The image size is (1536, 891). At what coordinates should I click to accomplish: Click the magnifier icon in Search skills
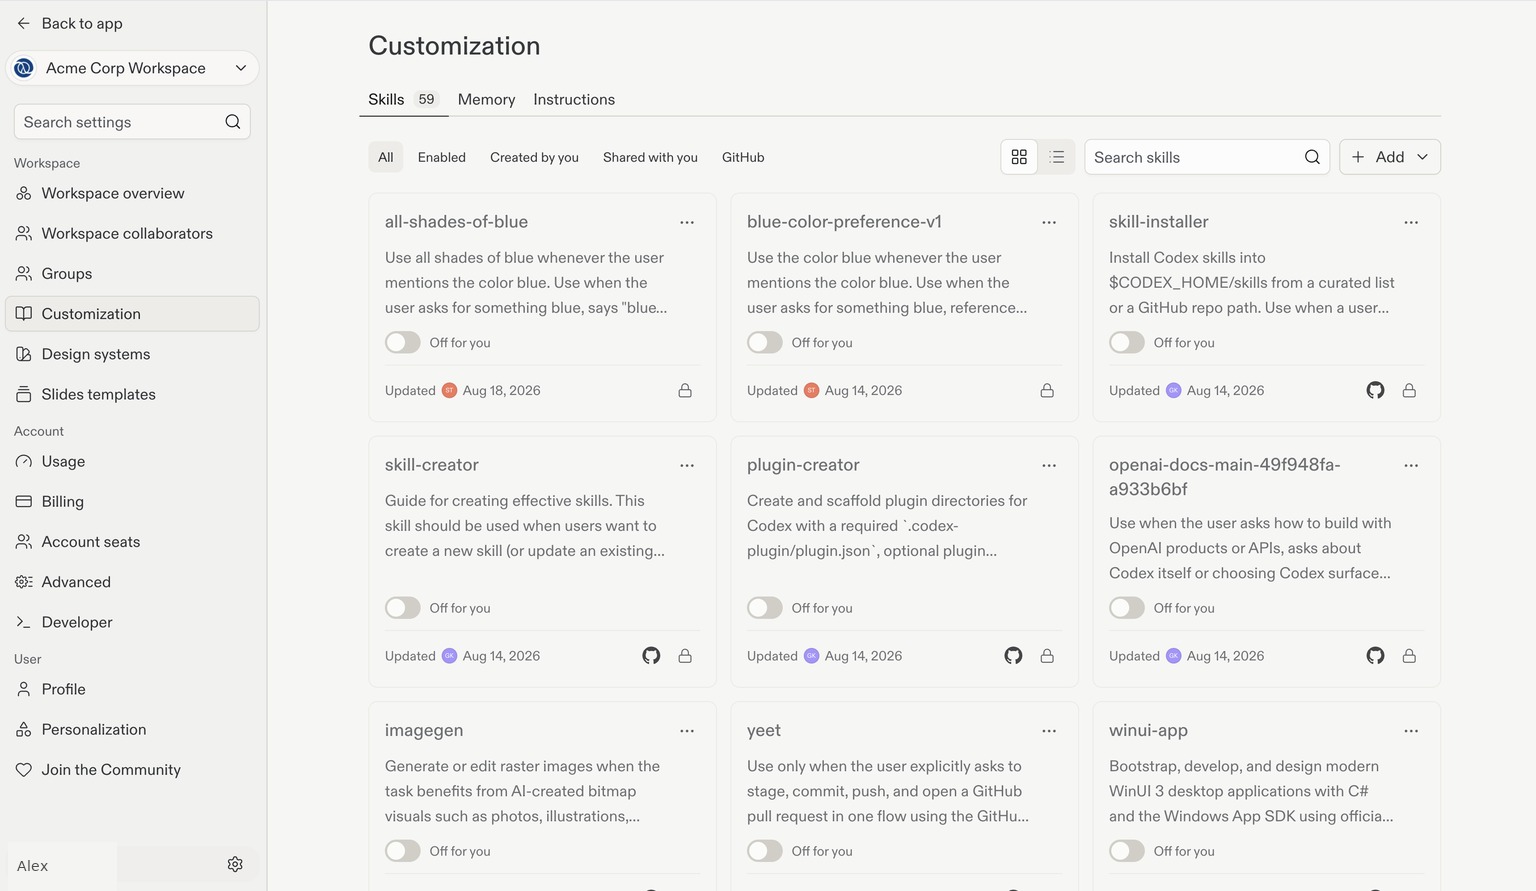(1312, 157)
